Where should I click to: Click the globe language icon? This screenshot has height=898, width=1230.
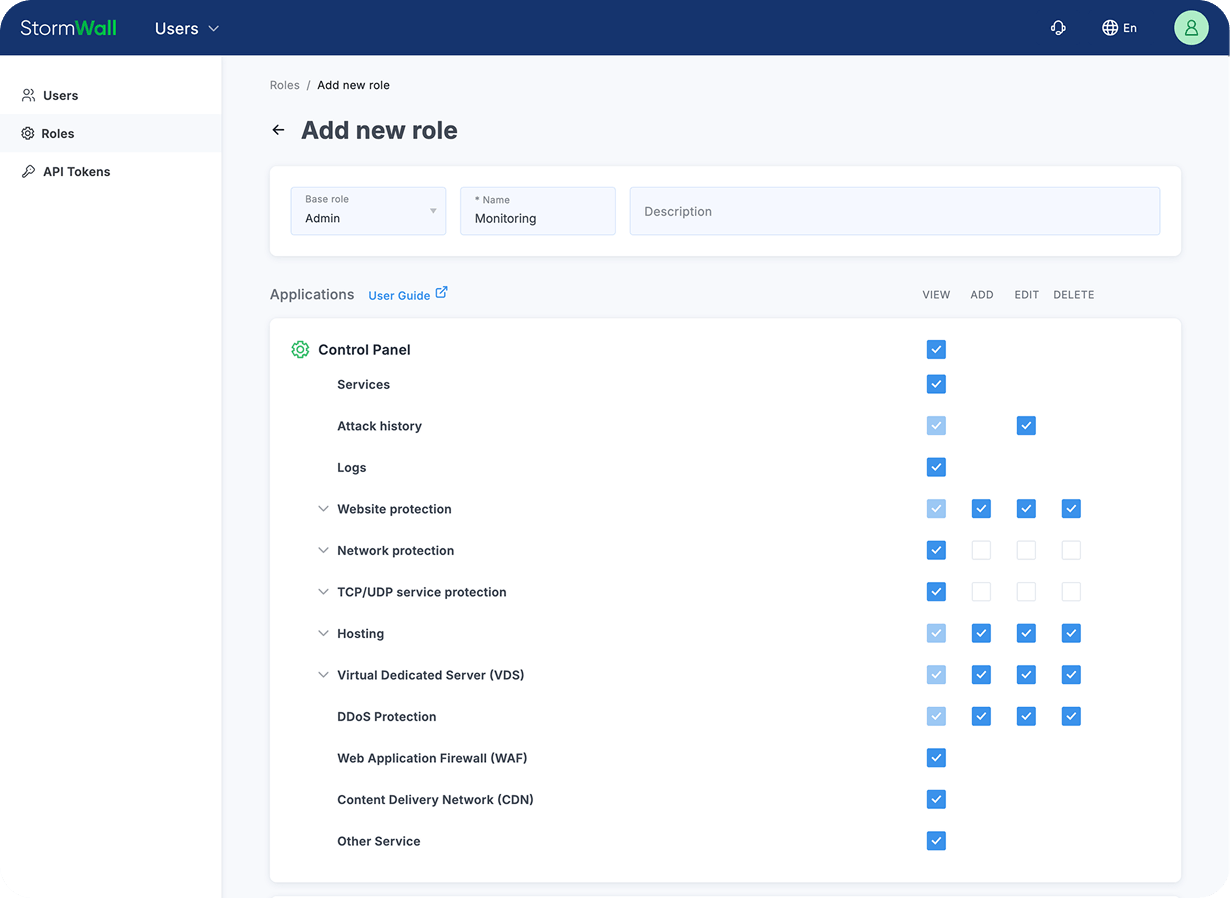click(1110, 28)
